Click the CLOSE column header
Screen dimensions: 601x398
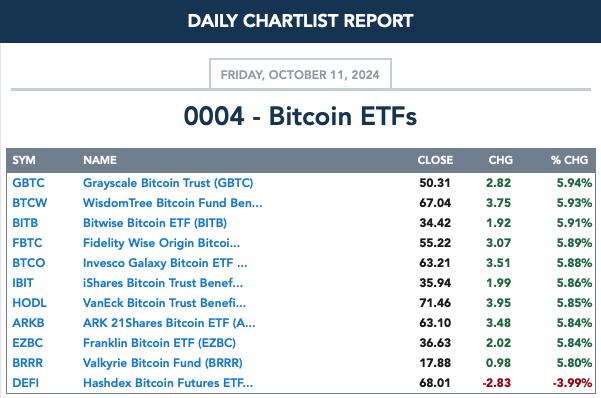coord(435,160)
